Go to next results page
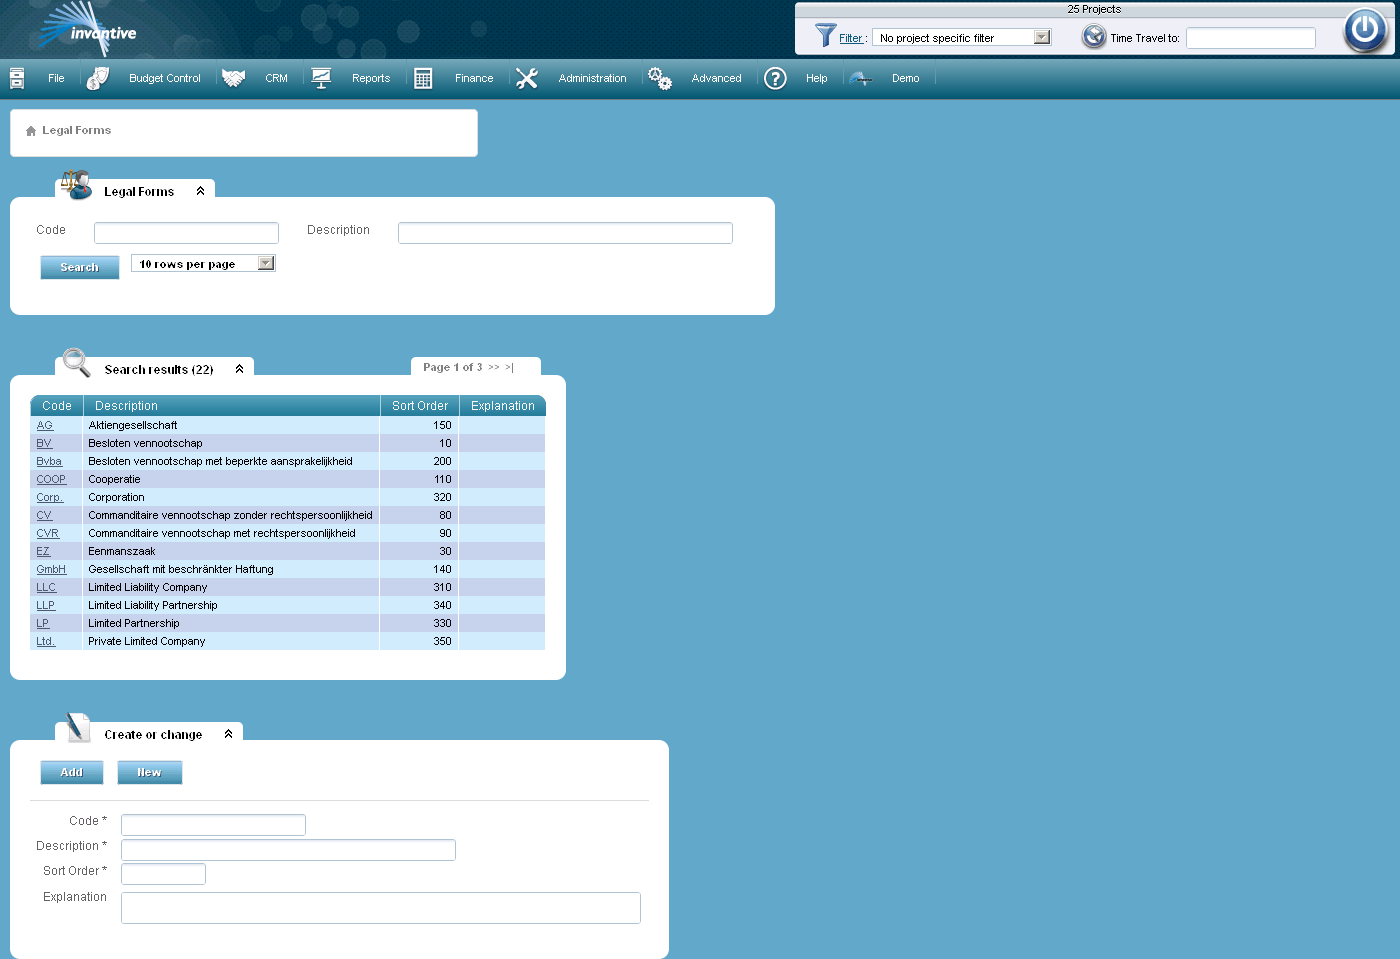This screenshot has width=1400, height=959. click(x=494, y=367)
